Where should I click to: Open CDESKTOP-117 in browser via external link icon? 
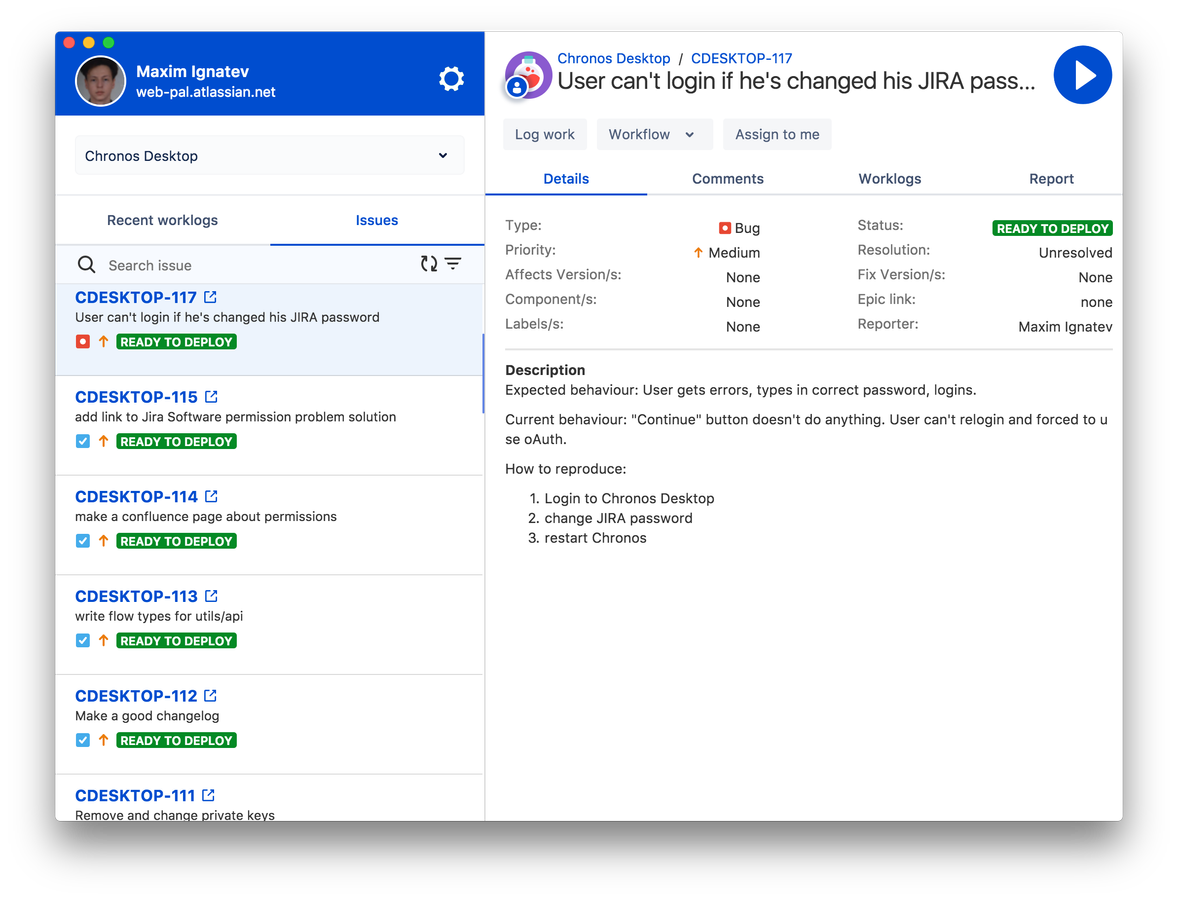(210, 297)
